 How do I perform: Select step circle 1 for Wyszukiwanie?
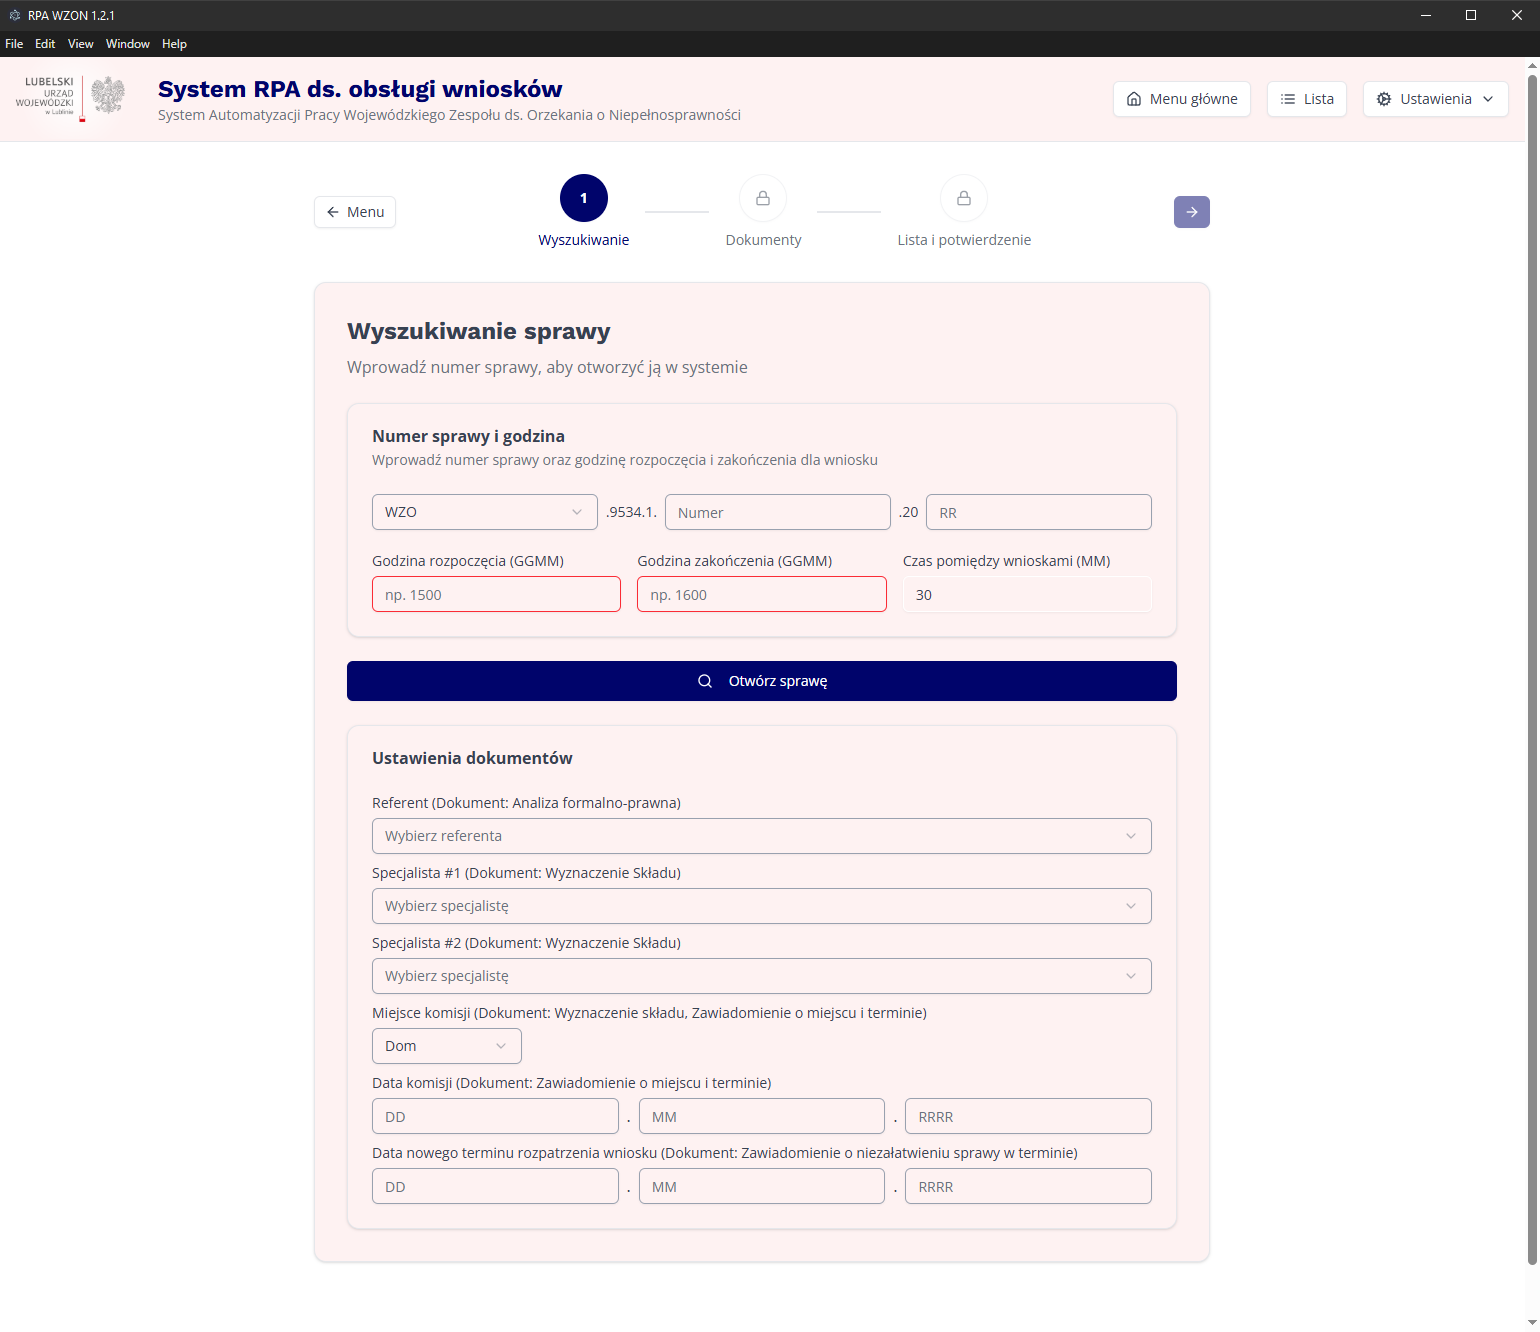point(584,198)
